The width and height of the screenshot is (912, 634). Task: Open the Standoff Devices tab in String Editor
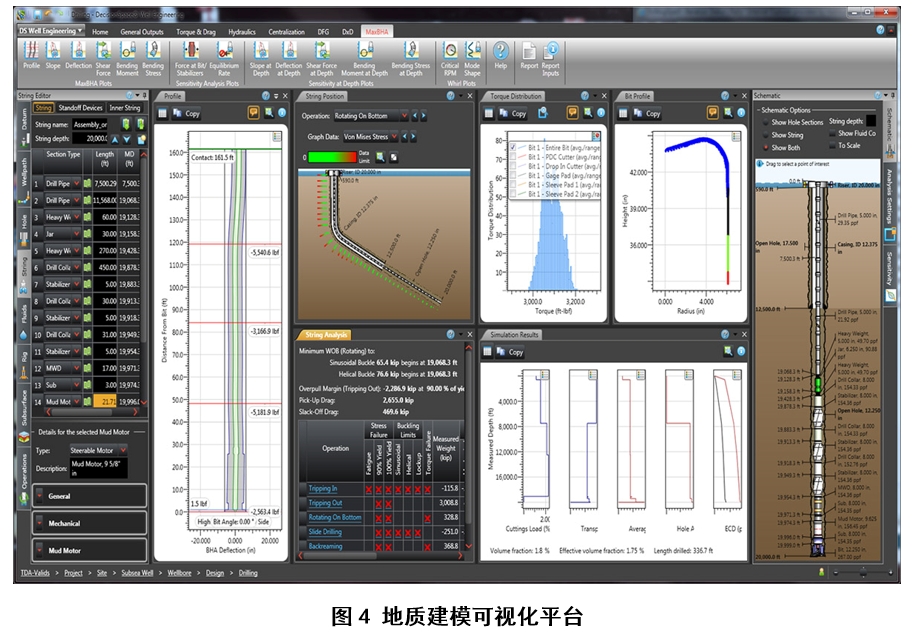[80, 108]
